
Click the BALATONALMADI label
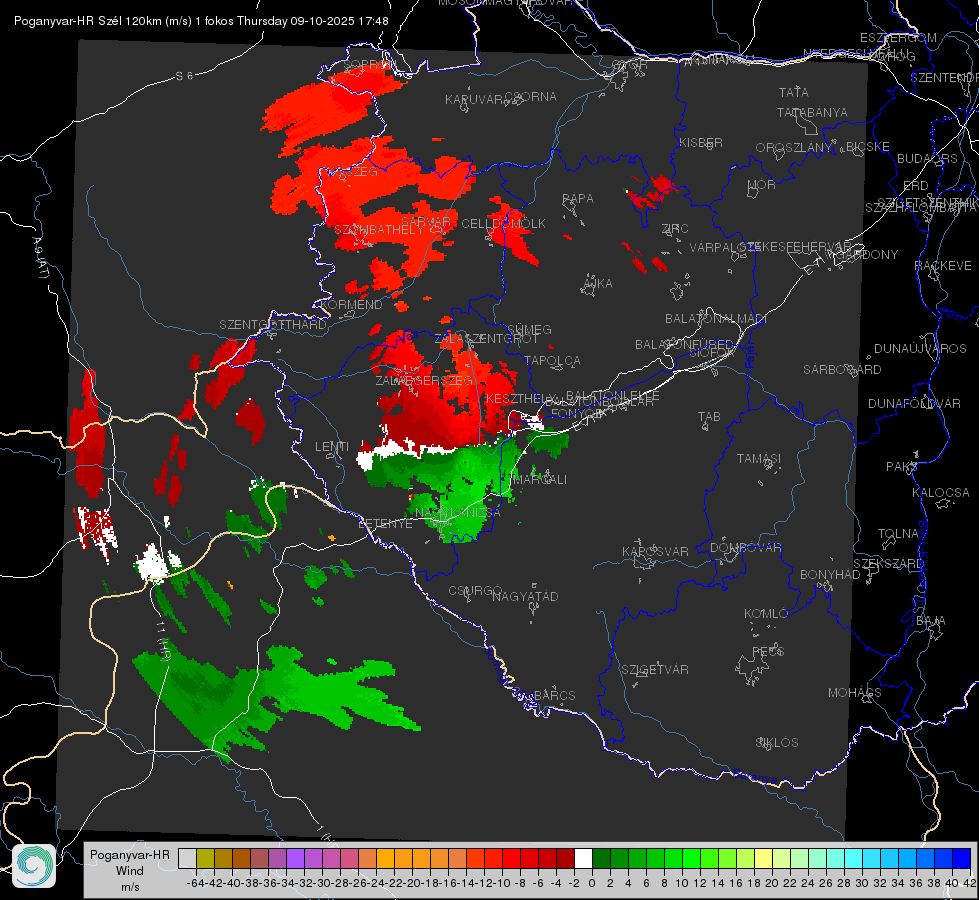pos(716,319)
